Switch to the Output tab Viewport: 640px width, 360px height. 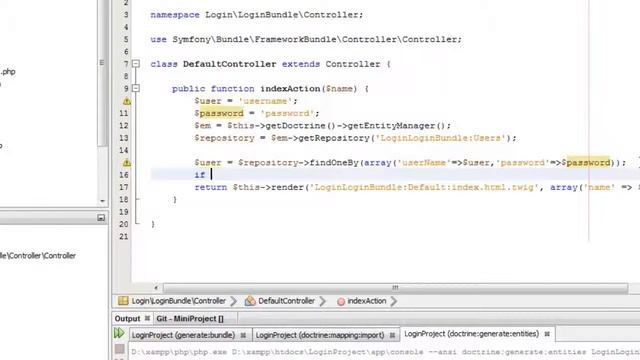coord(127,318)
